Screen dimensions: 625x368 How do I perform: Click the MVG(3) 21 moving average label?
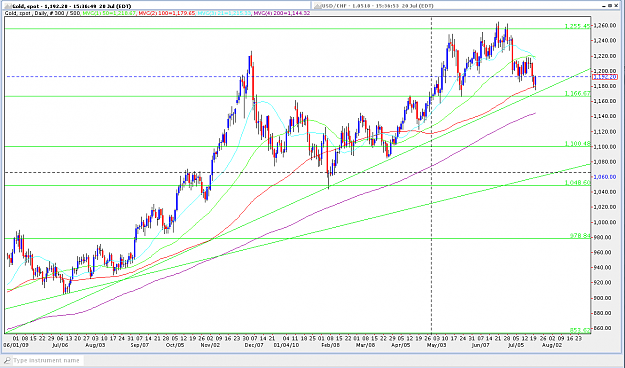point(224,13)
